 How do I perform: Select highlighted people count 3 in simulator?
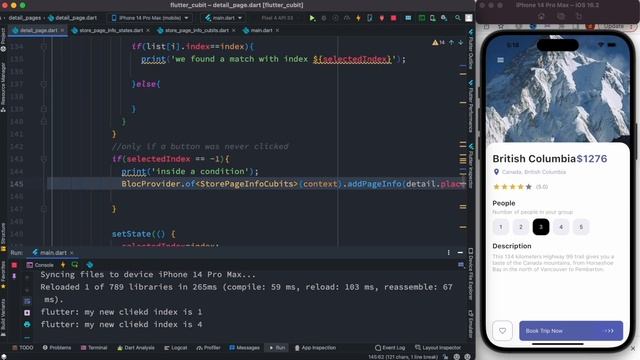tap(541, 227)
